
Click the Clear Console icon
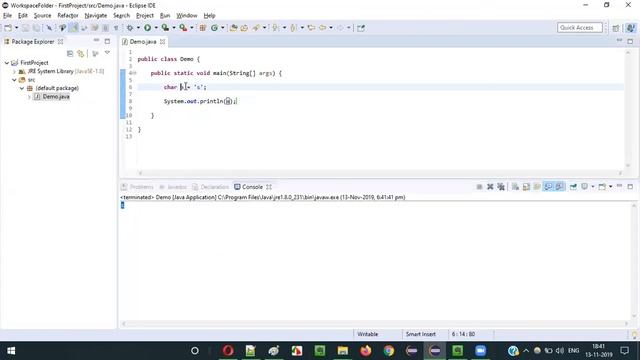(x=516, y=187)
